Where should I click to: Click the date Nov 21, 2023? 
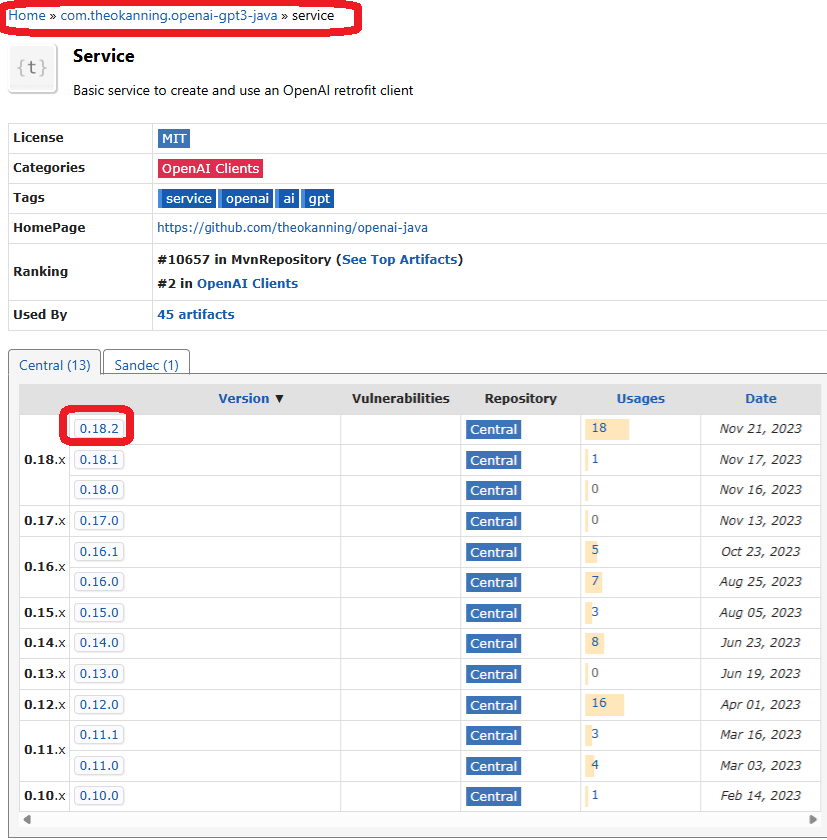(761, 429)
